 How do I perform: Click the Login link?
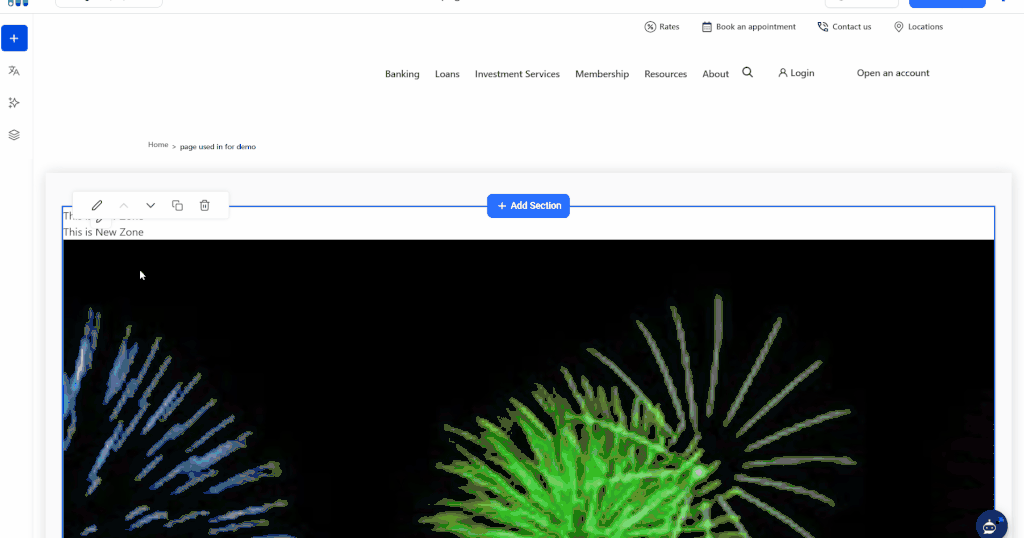point(802,73)
